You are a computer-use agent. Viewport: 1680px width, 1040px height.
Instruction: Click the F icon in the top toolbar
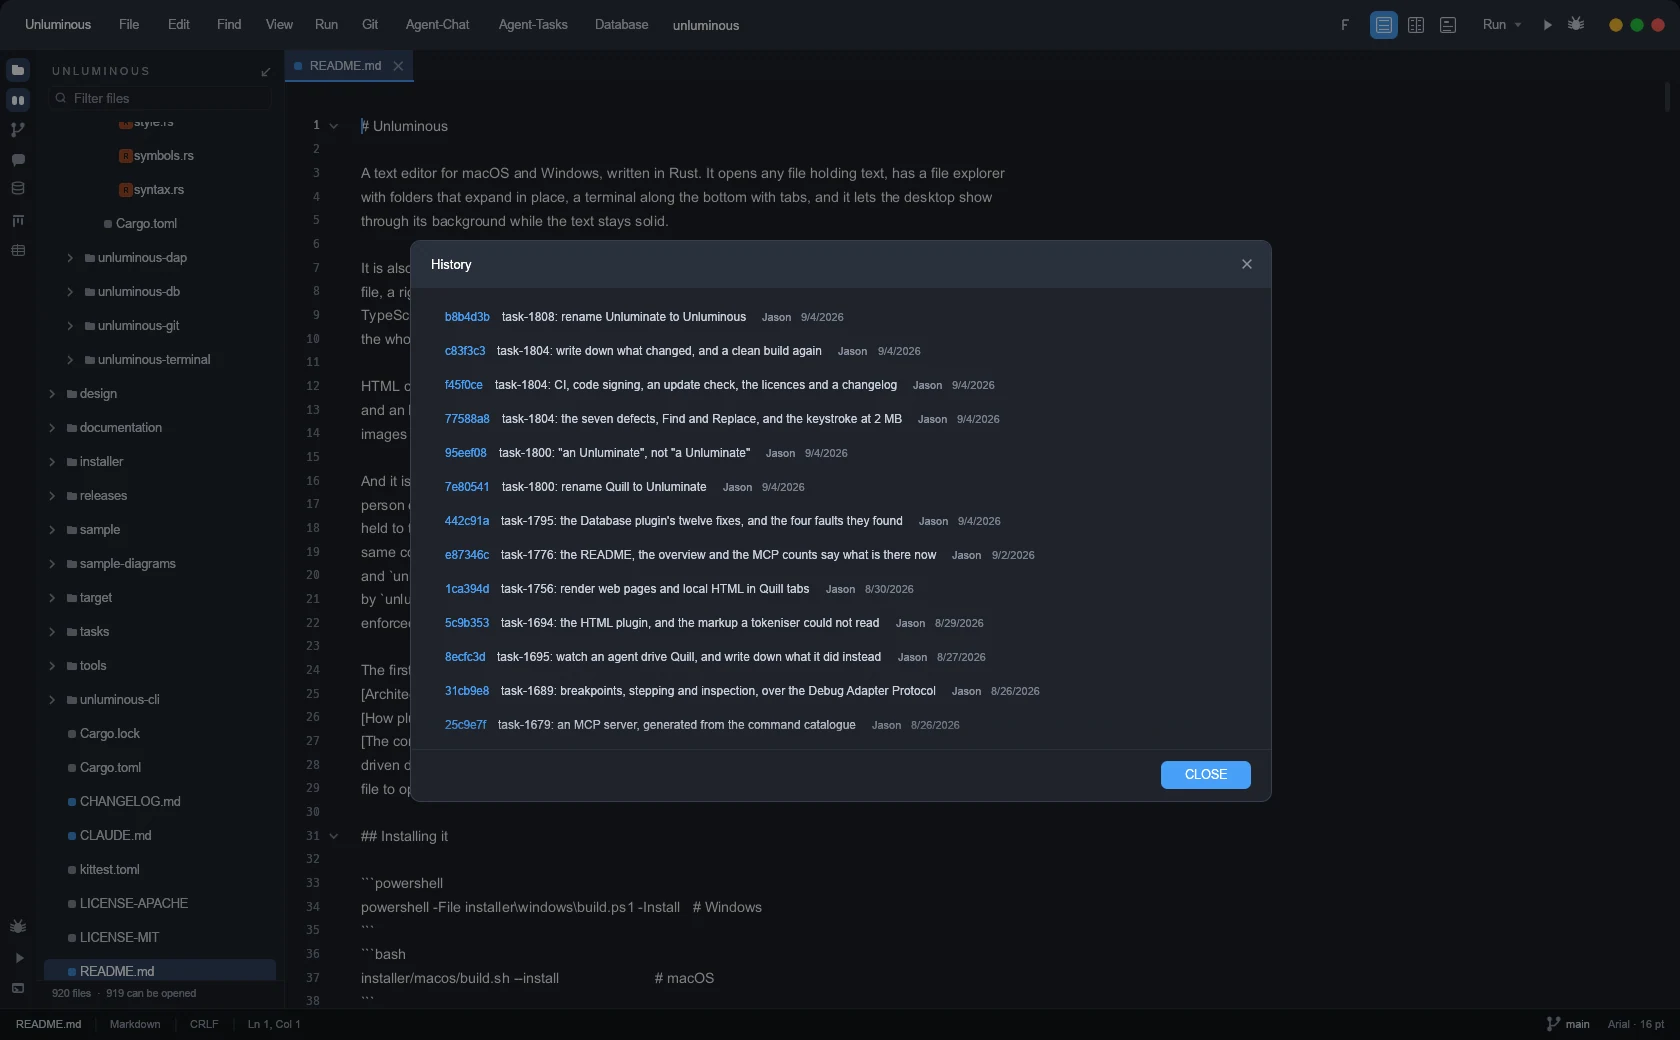click(x=1345, y=25)
